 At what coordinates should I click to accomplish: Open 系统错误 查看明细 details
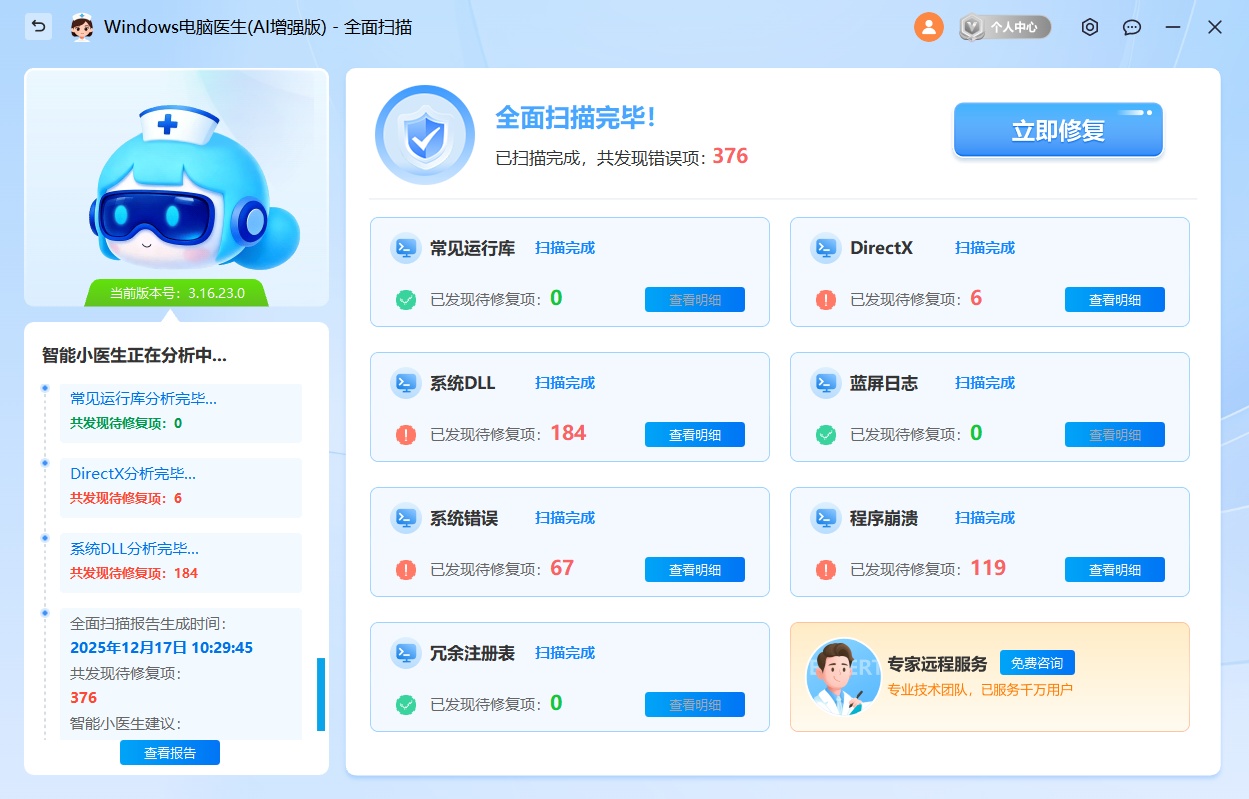[x=694, y=570]
